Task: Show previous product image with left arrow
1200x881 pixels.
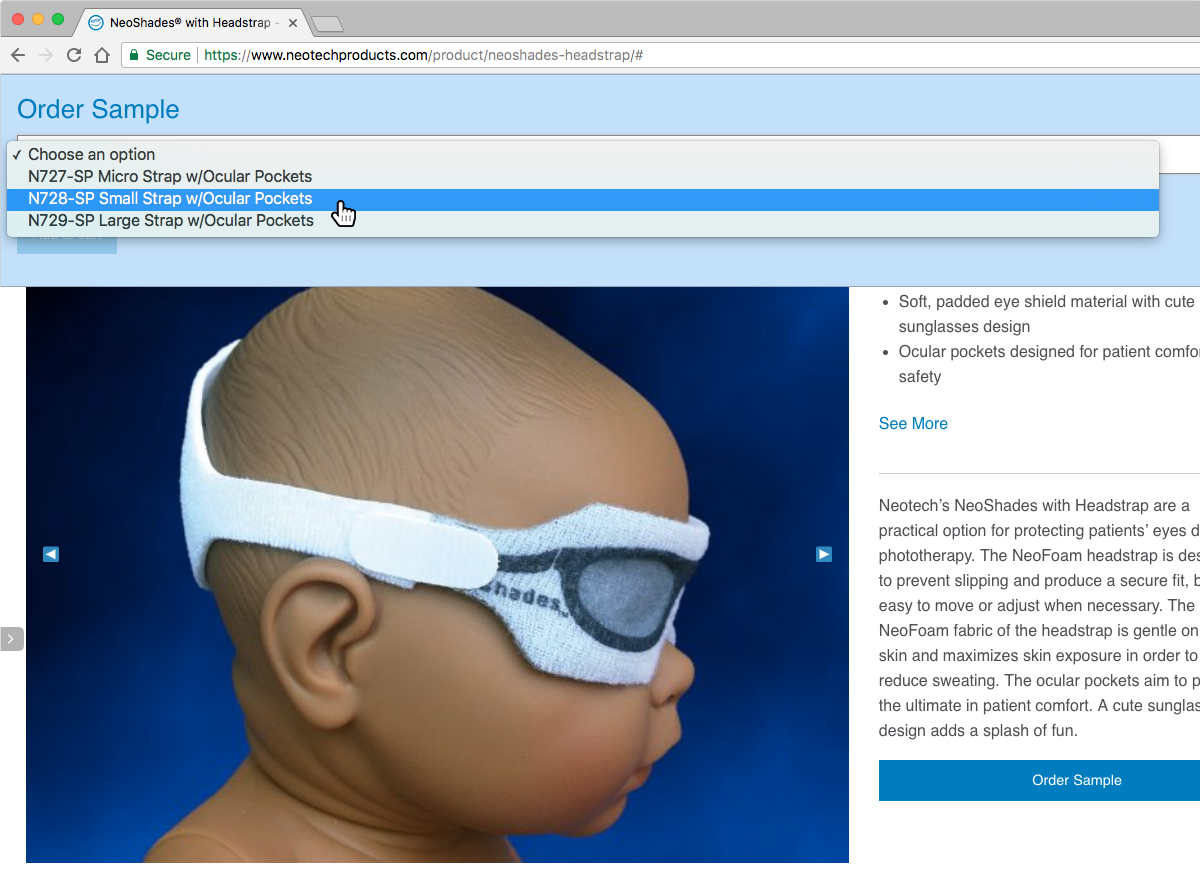Action: point(51,554)
